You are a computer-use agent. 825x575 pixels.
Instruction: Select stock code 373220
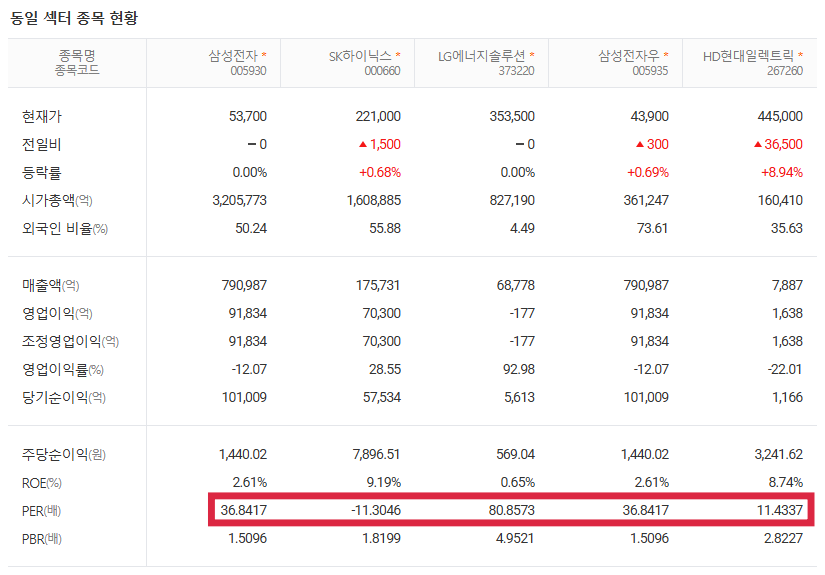point(517,70)
